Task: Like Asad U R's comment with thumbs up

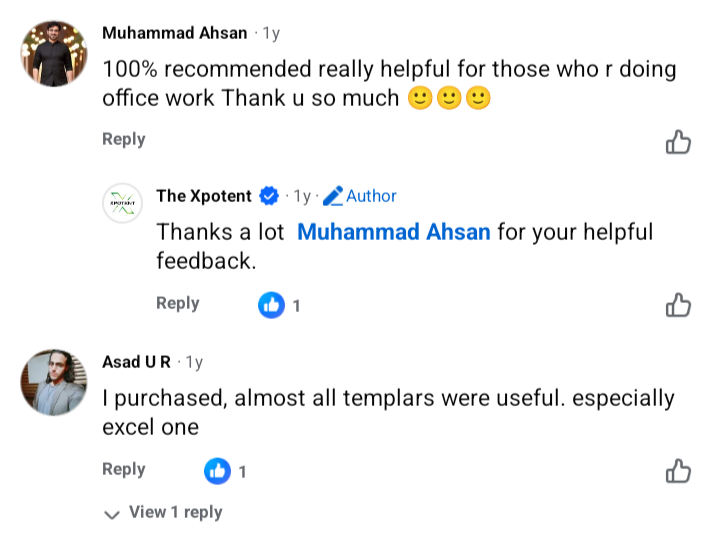Action: (x=678, y=470)
